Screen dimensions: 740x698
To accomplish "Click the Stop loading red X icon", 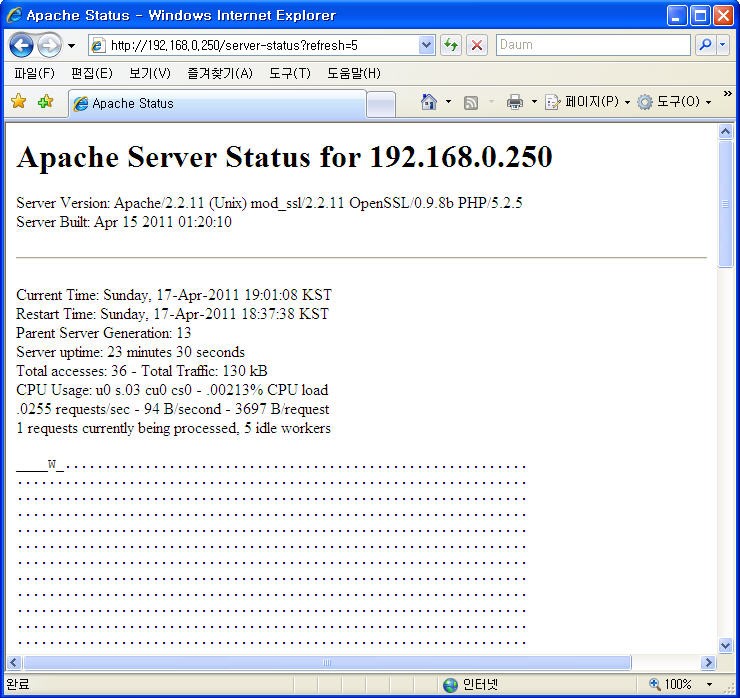I will tap(477, 45).
